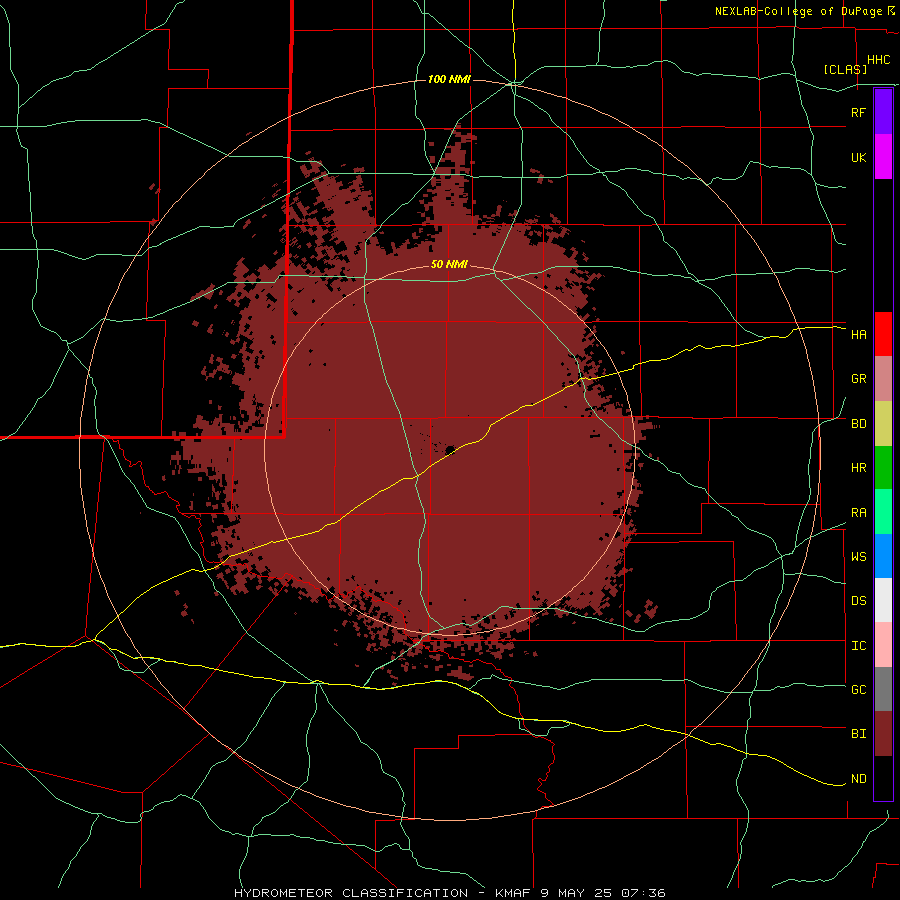Select the WS blue legend swatch
Screen dimensions: 900x900
point(883,556)
